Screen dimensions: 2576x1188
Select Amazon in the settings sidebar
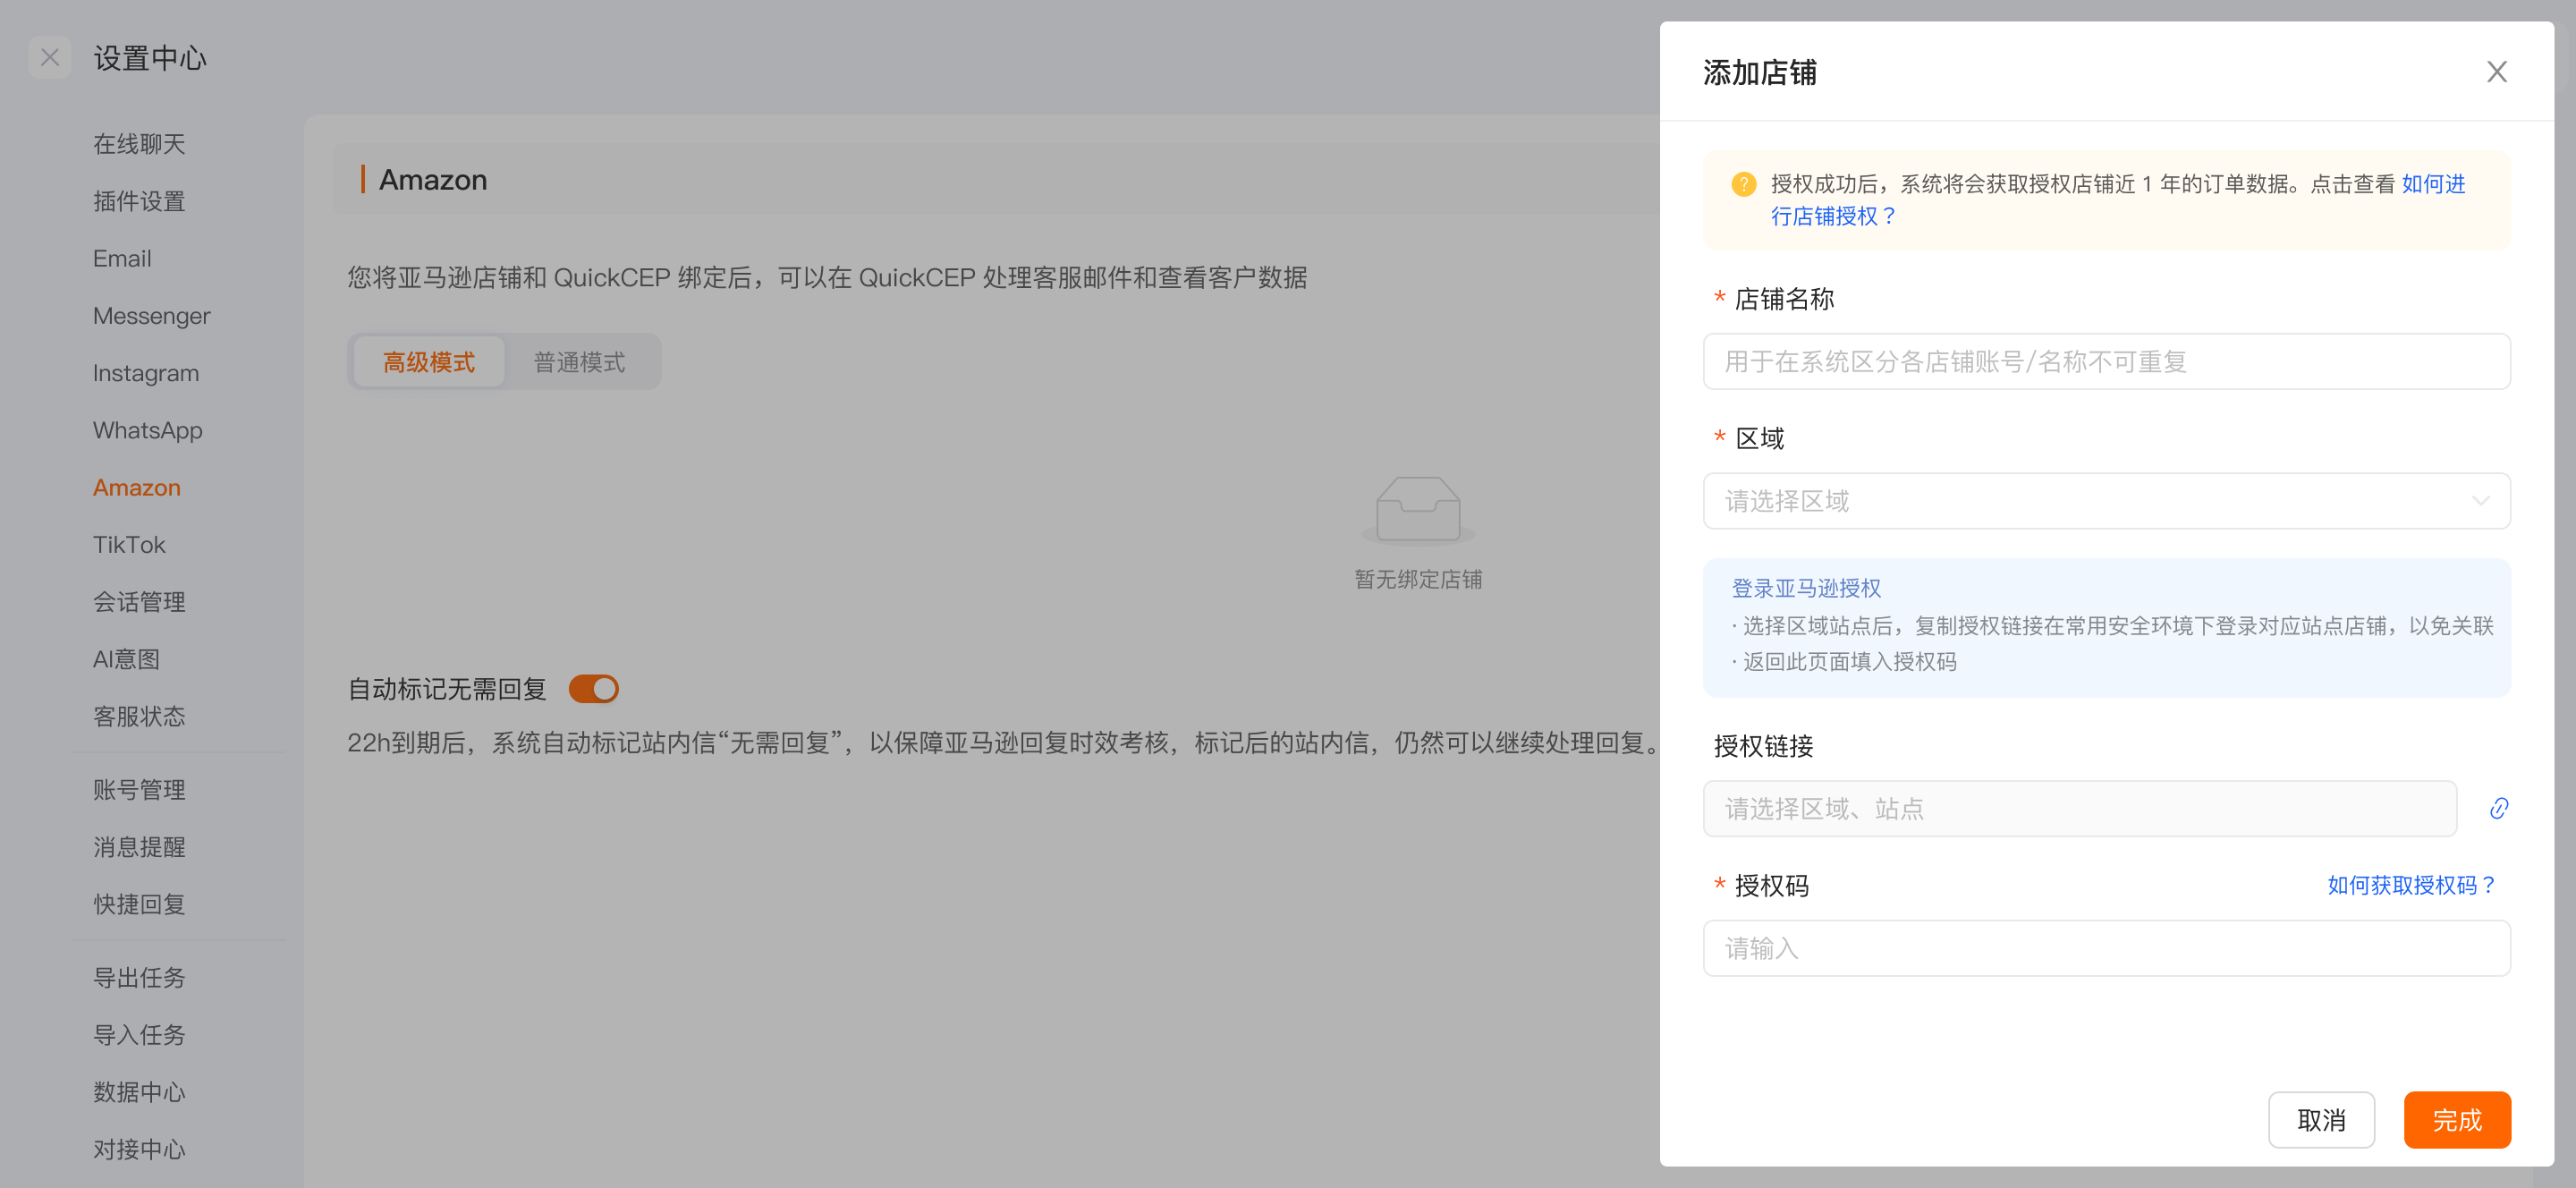pyautogui.click(x=137, y=487)
